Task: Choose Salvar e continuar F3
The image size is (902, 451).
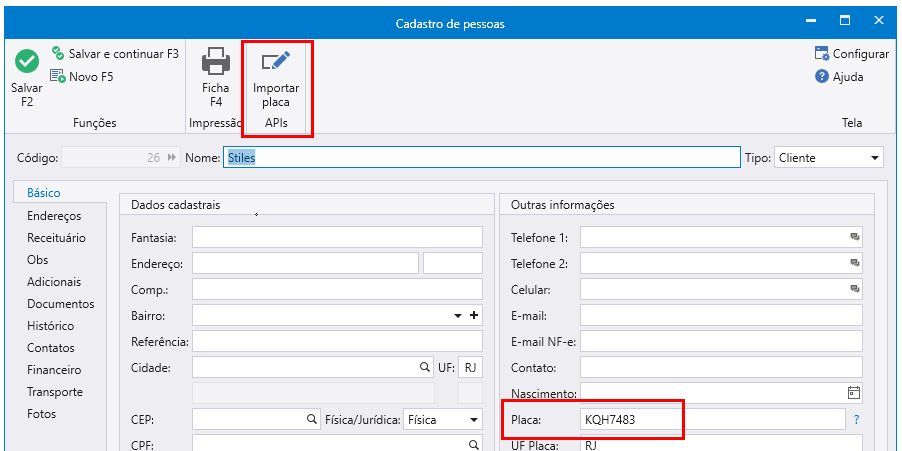Action: [x=115, y=54]
